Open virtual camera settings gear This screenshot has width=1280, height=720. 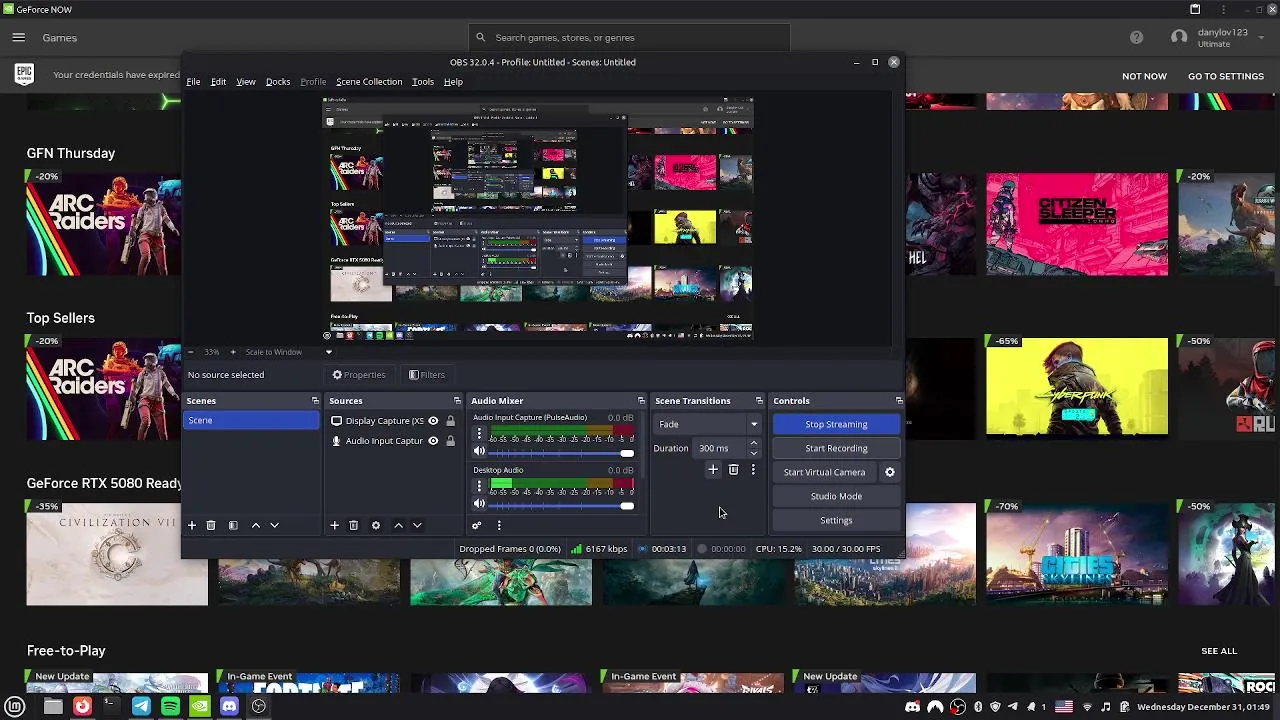(890, 472)
